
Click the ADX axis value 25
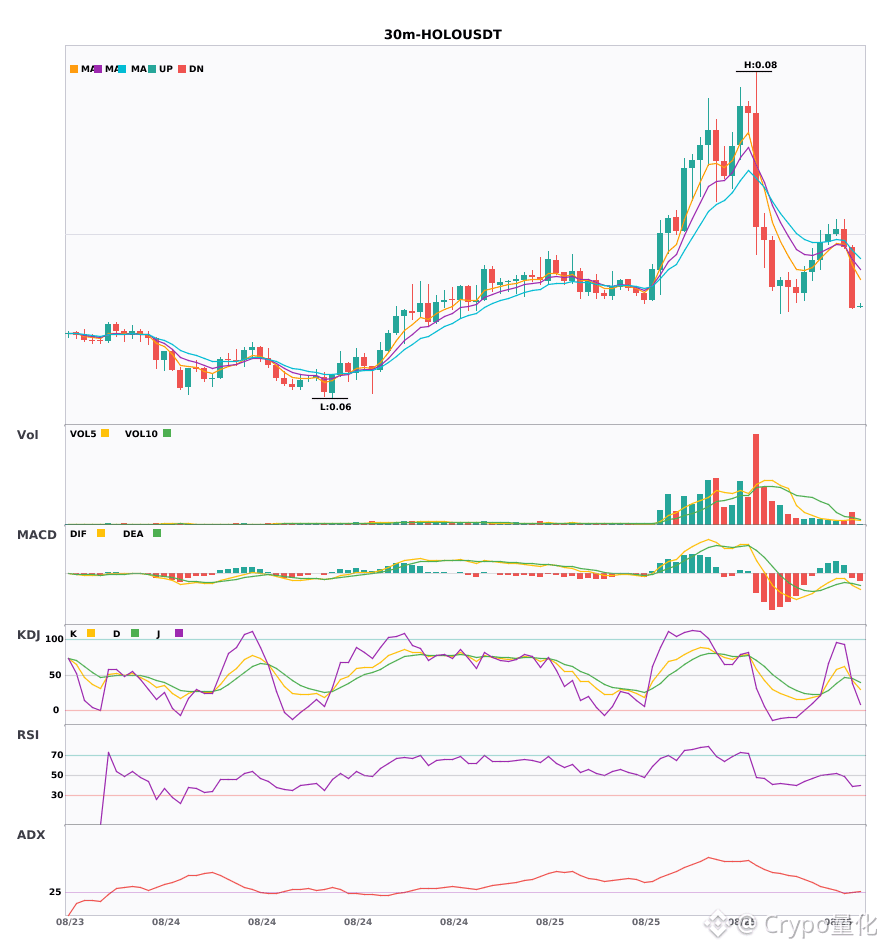click(x=55, y=892)
